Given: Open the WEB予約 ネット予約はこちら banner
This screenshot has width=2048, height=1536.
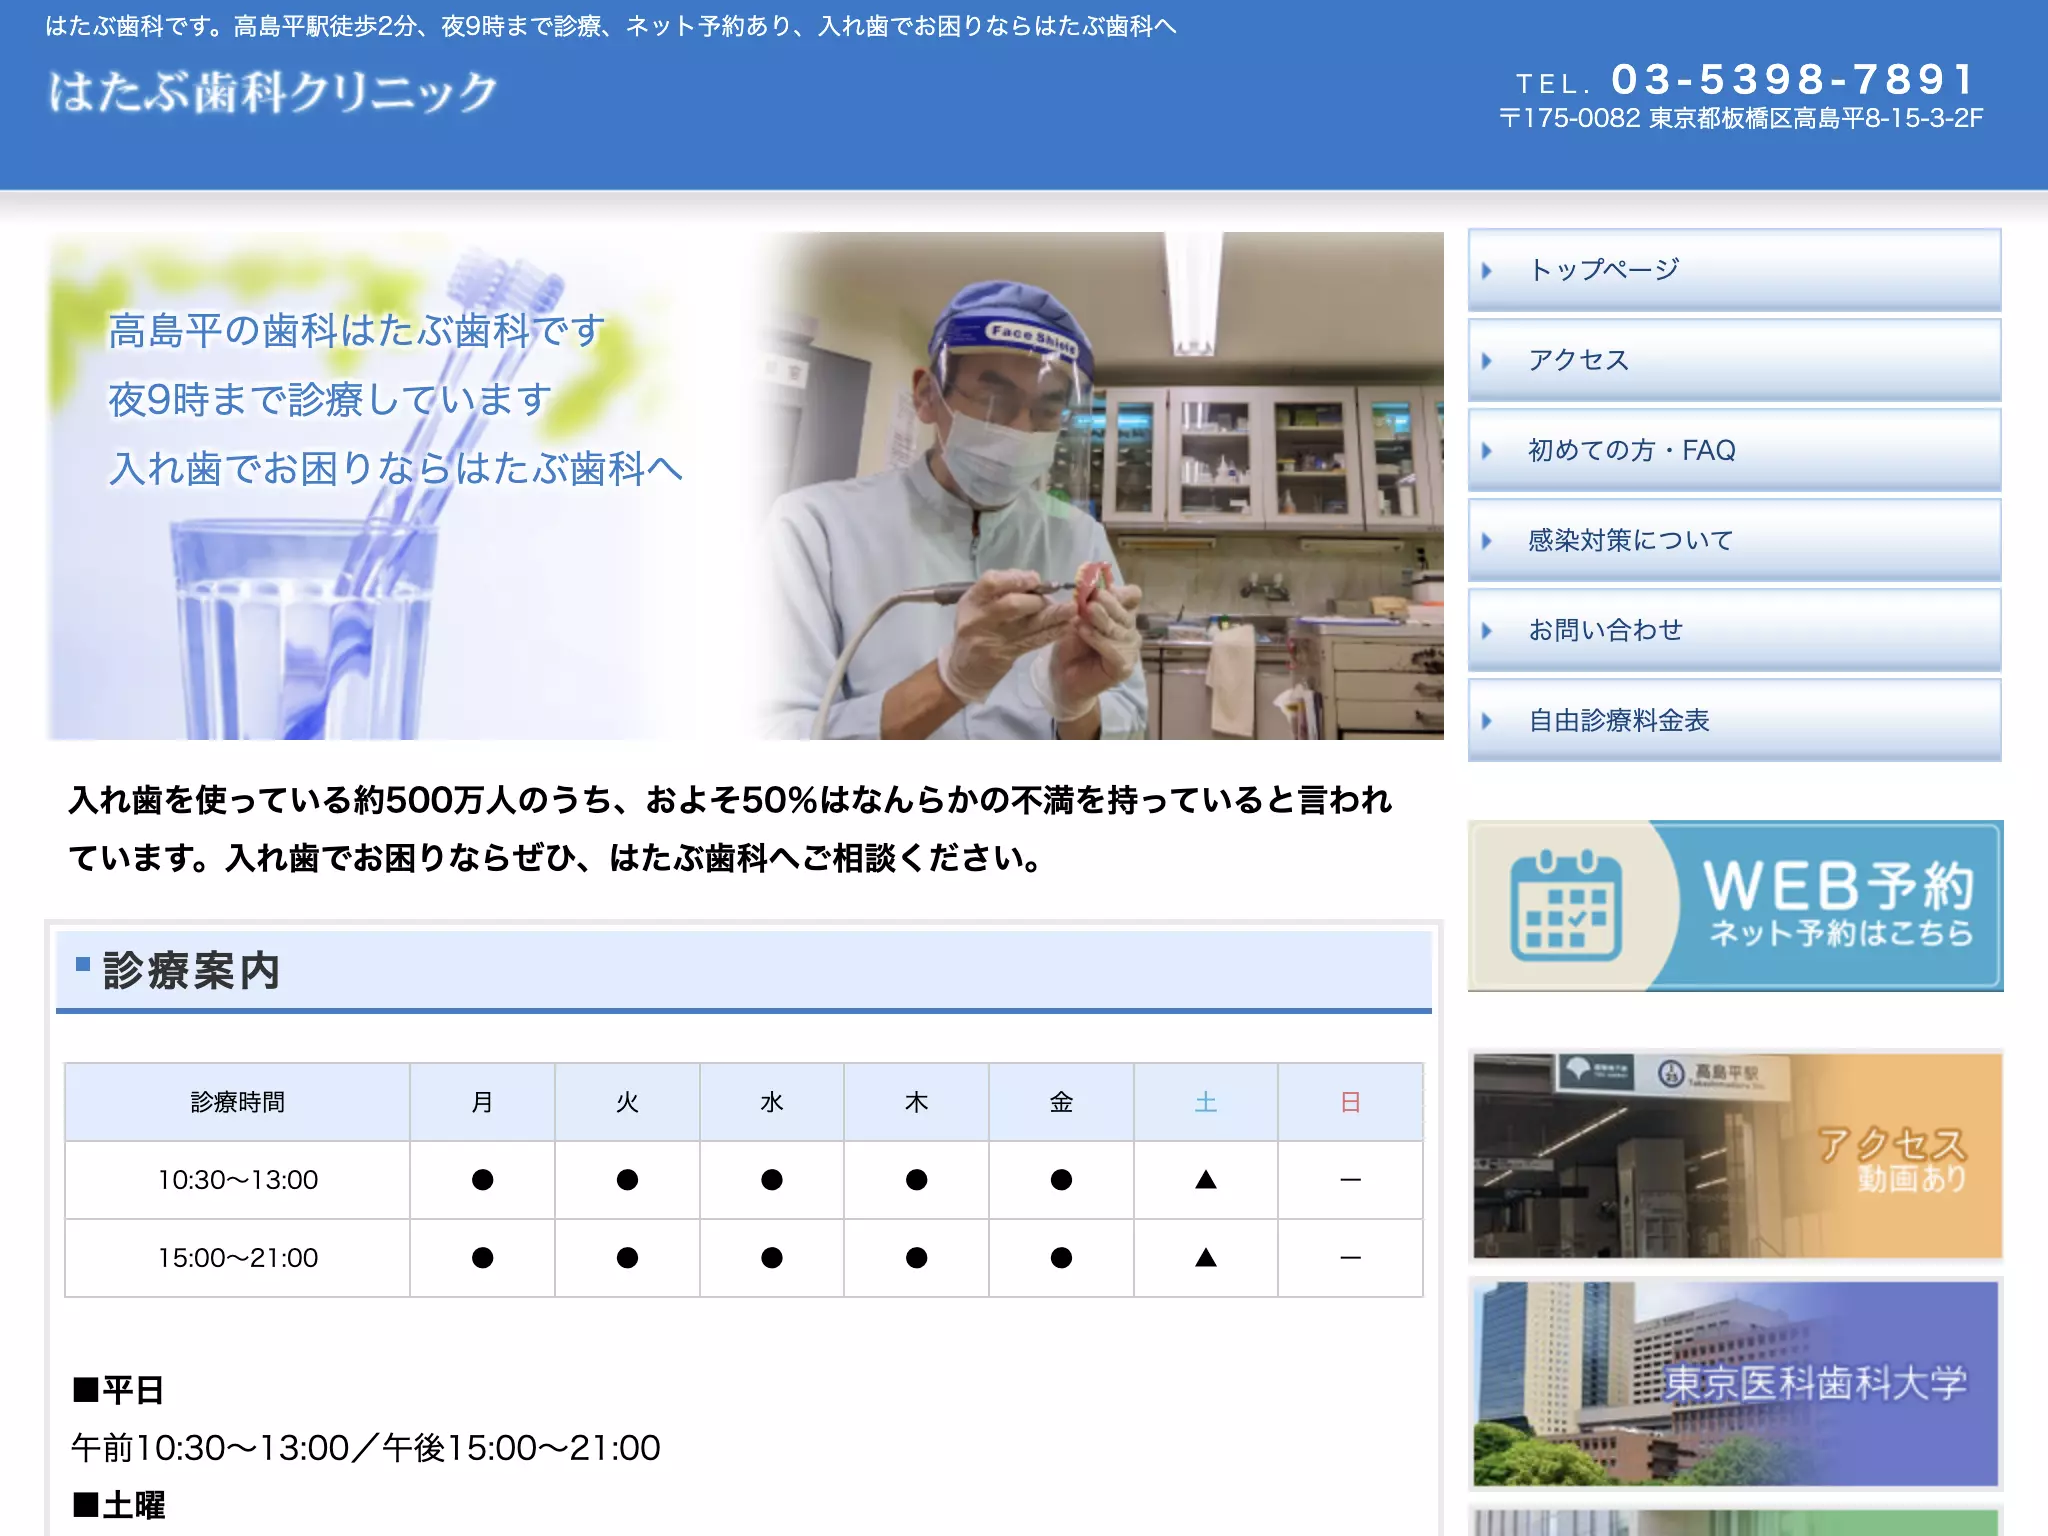Looking at the screenshot, I should [x=1735, y=906].
